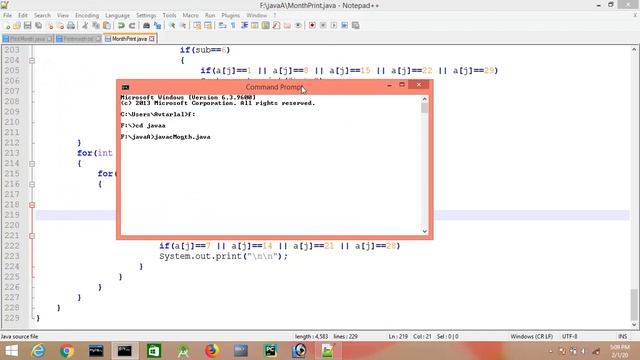Launch Firefox from taskbar

coord(212,351)
